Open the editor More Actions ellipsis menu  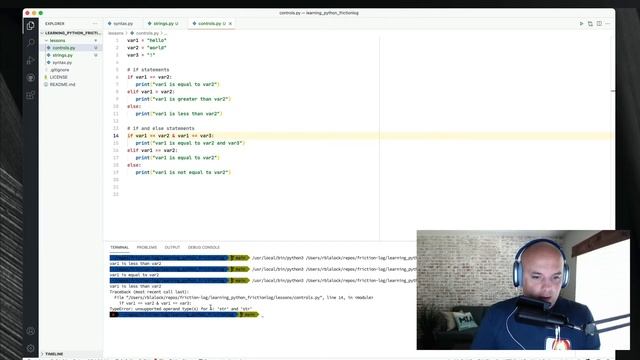pos(608,24)
